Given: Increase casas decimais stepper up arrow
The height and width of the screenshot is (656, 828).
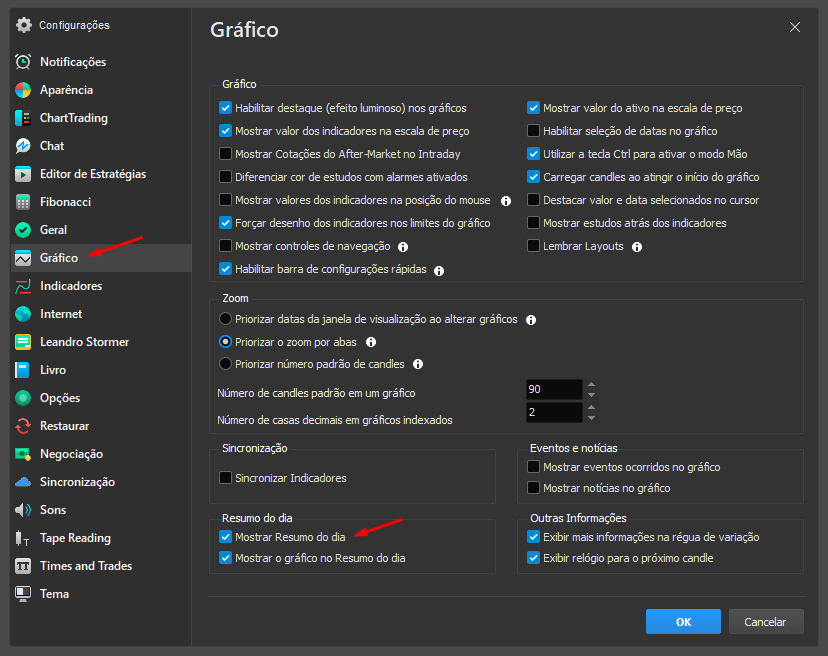Looking at the screenshot, I should click(x=591, y=407).
